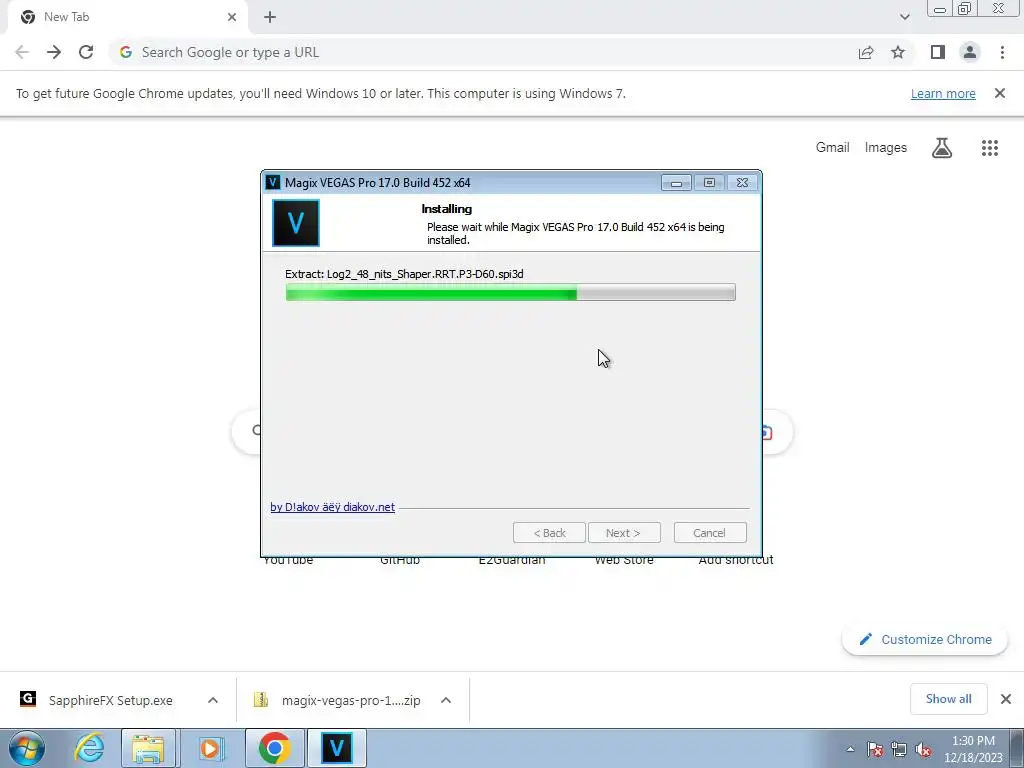Open Search Labs flask icon
This screenshot has height=768, width=1024.
942,148
